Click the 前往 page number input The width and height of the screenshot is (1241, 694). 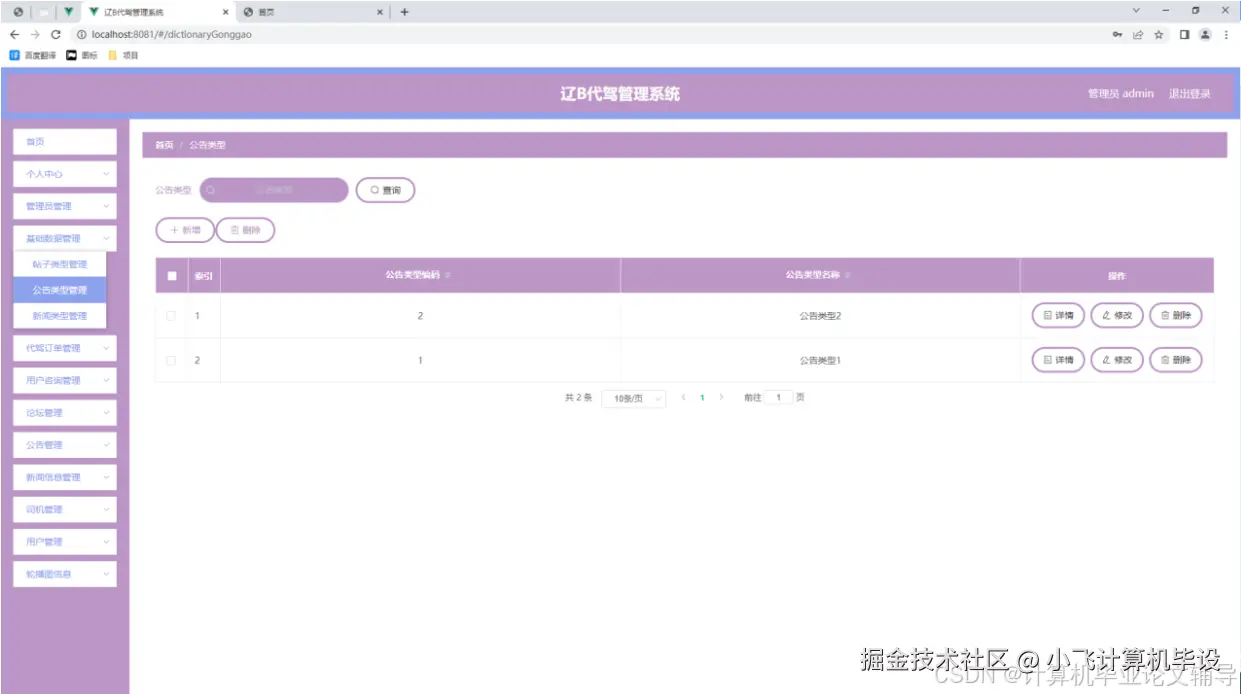779,398
